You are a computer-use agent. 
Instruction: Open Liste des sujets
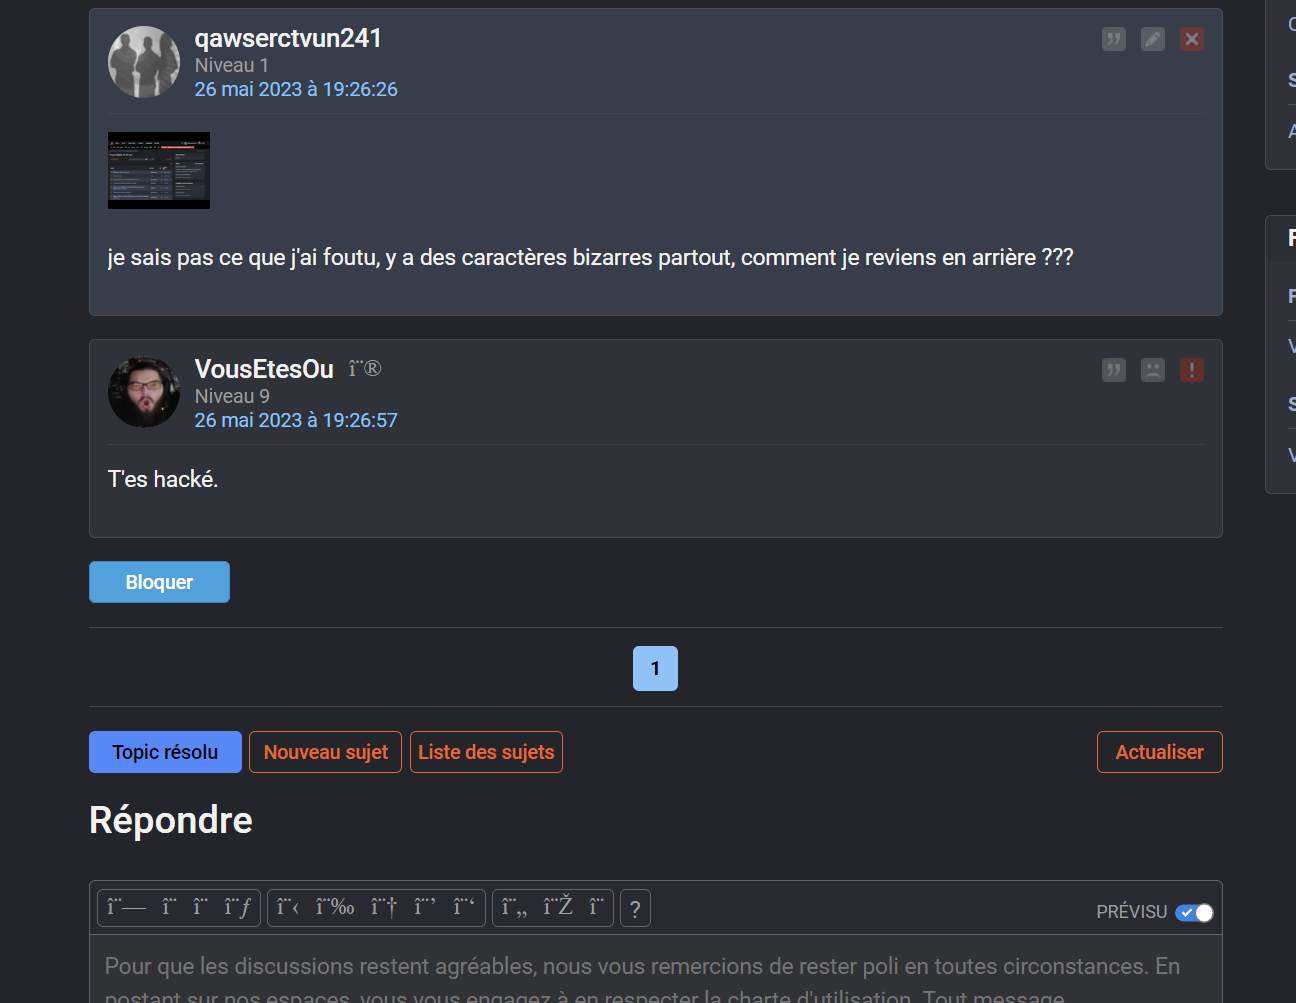pos(486,752)
